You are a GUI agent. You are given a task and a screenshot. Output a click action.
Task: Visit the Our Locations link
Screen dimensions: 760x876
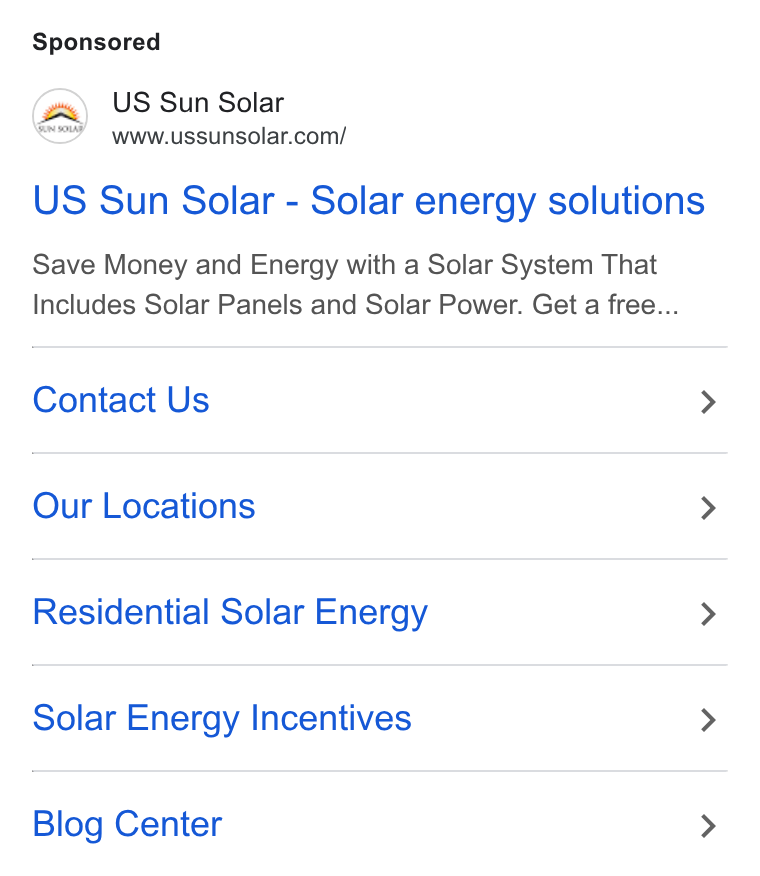pos(144,506)
